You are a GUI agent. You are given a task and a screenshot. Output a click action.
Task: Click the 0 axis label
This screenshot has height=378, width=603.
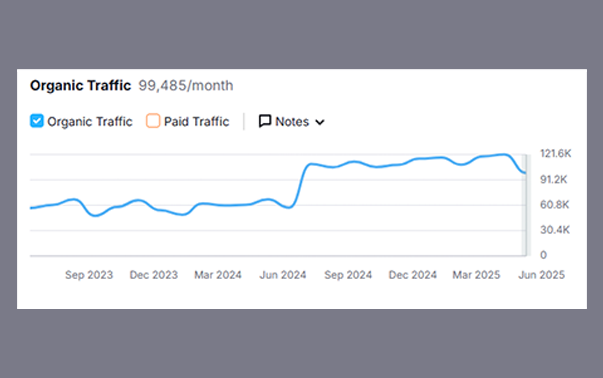coord(543,255)
